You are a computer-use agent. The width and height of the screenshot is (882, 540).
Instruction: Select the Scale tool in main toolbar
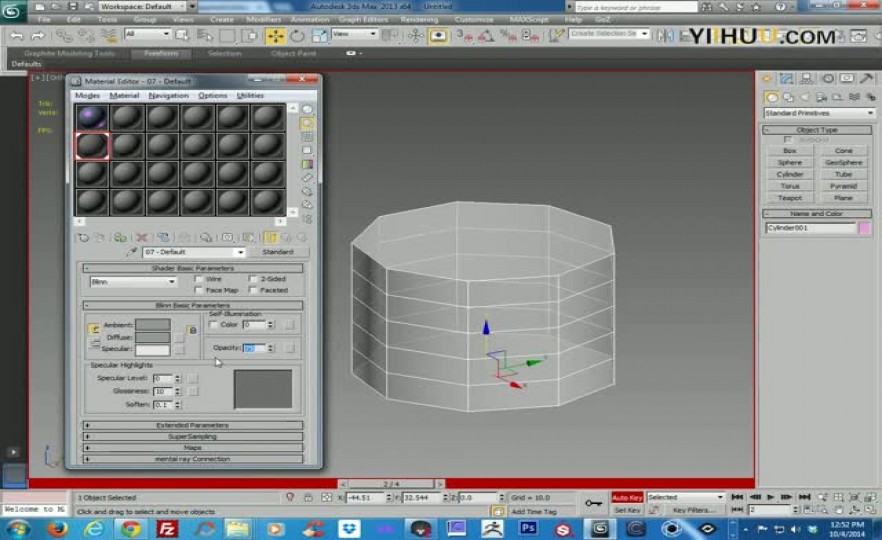(318, 36)
